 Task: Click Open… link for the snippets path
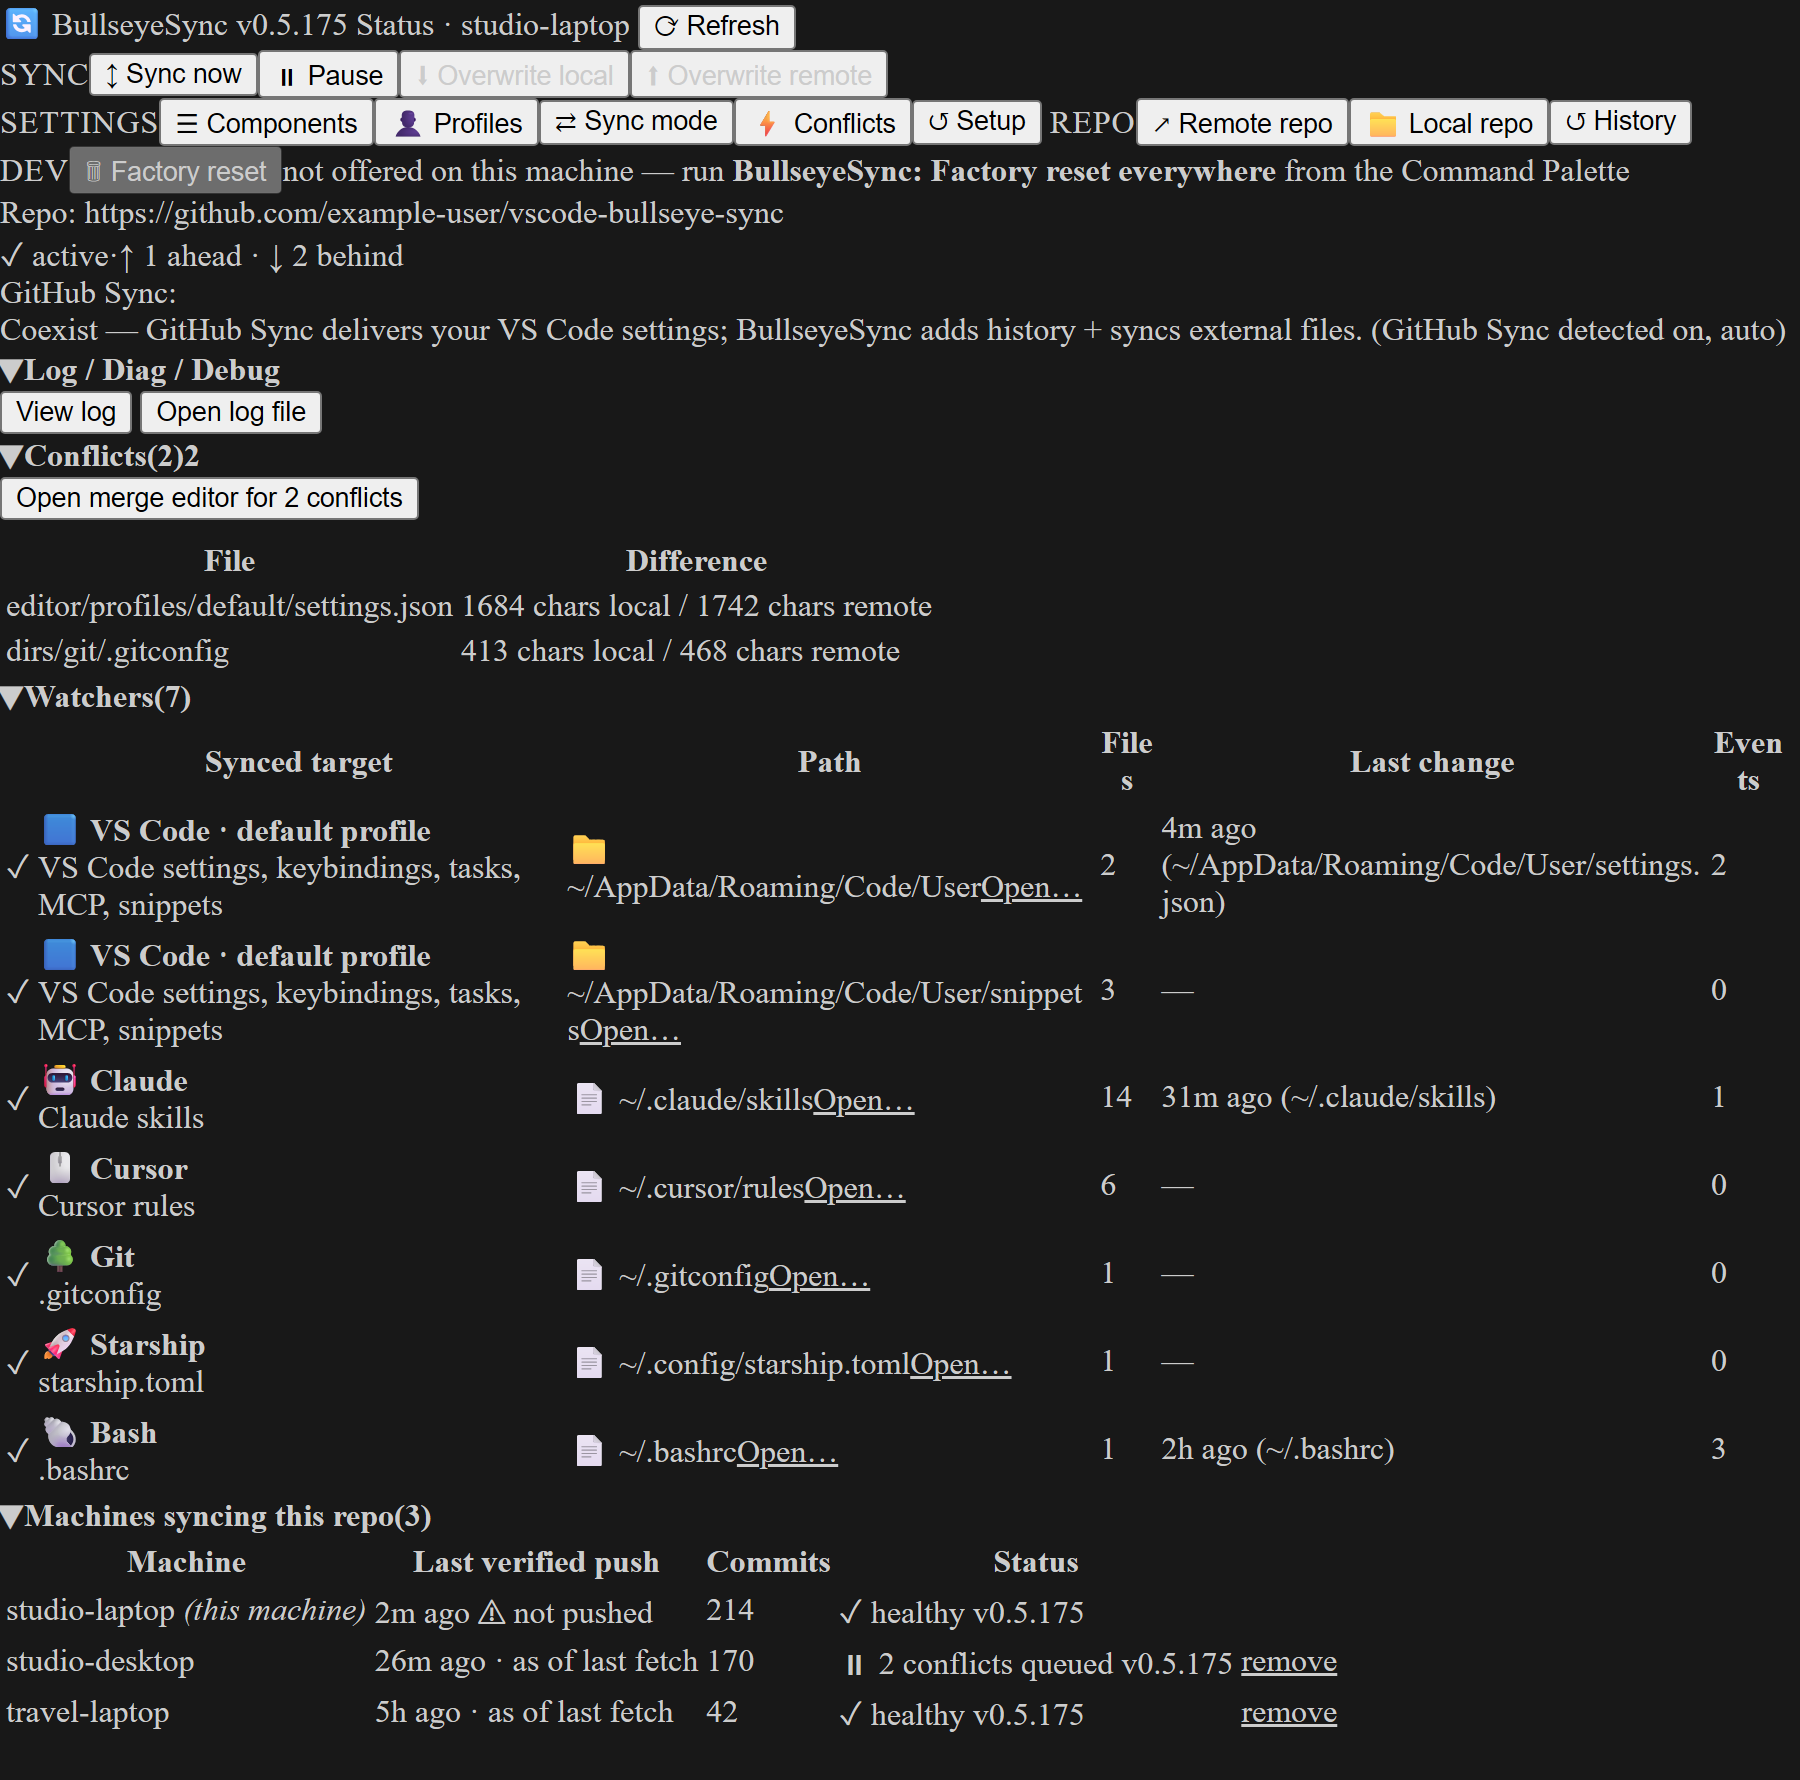(x=630, y=1031)
